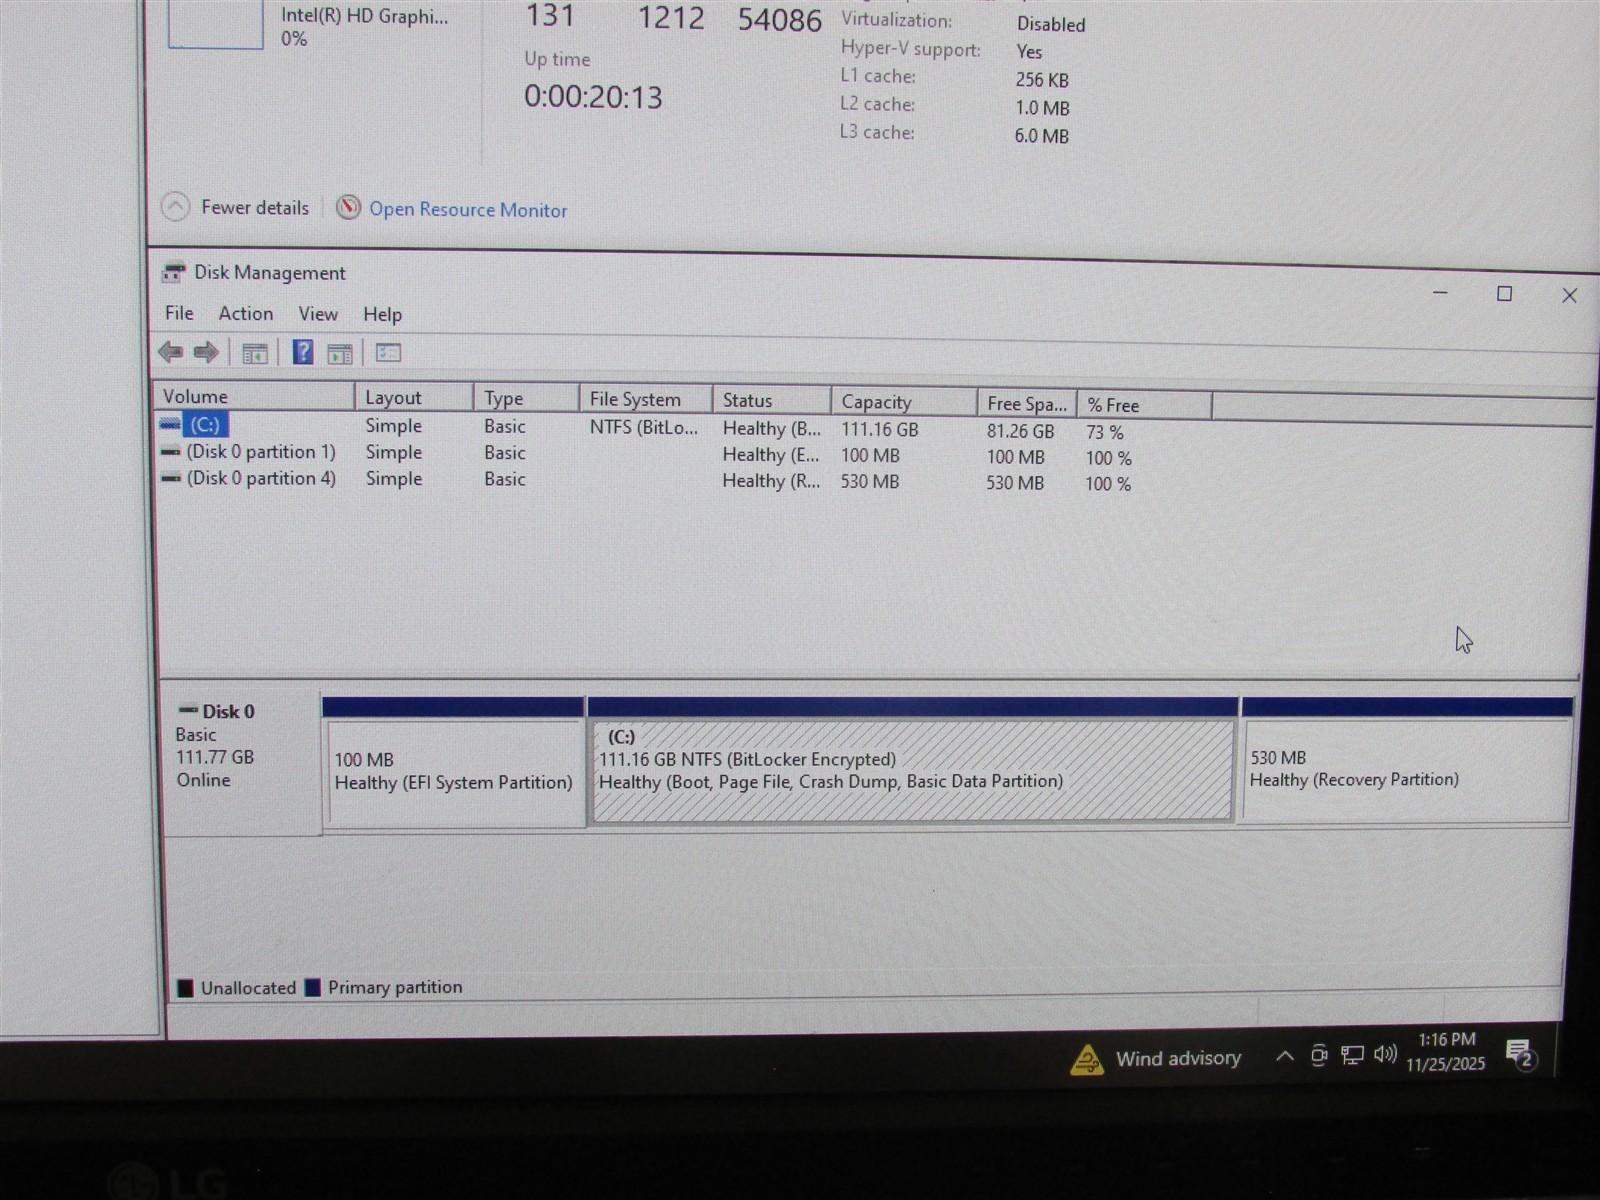Sort by the Layout column header
Viewport: 1600px width, 1200px height.
click(x=414, y=398)
